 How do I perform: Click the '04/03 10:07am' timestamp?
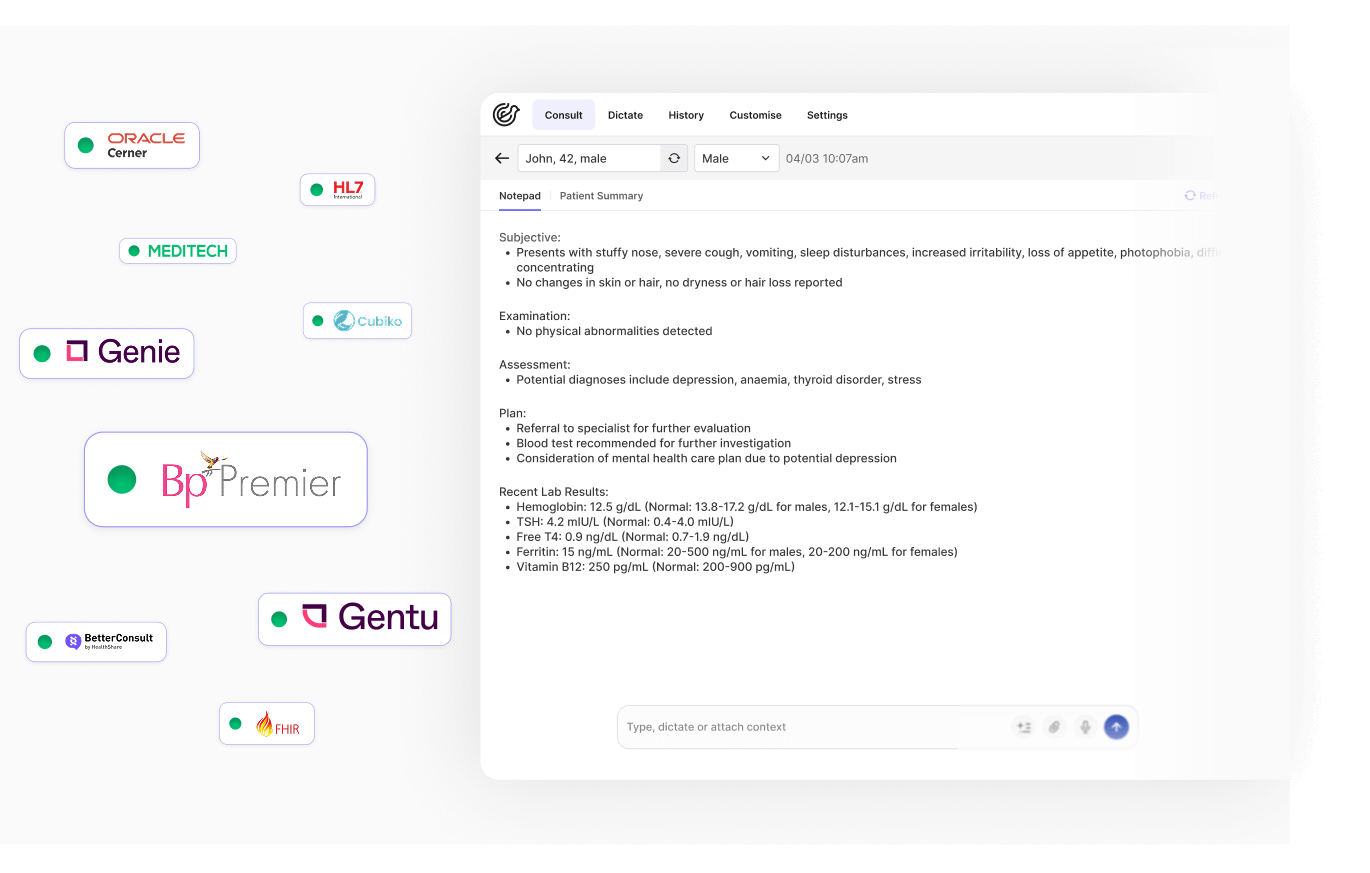pos(827,158)
